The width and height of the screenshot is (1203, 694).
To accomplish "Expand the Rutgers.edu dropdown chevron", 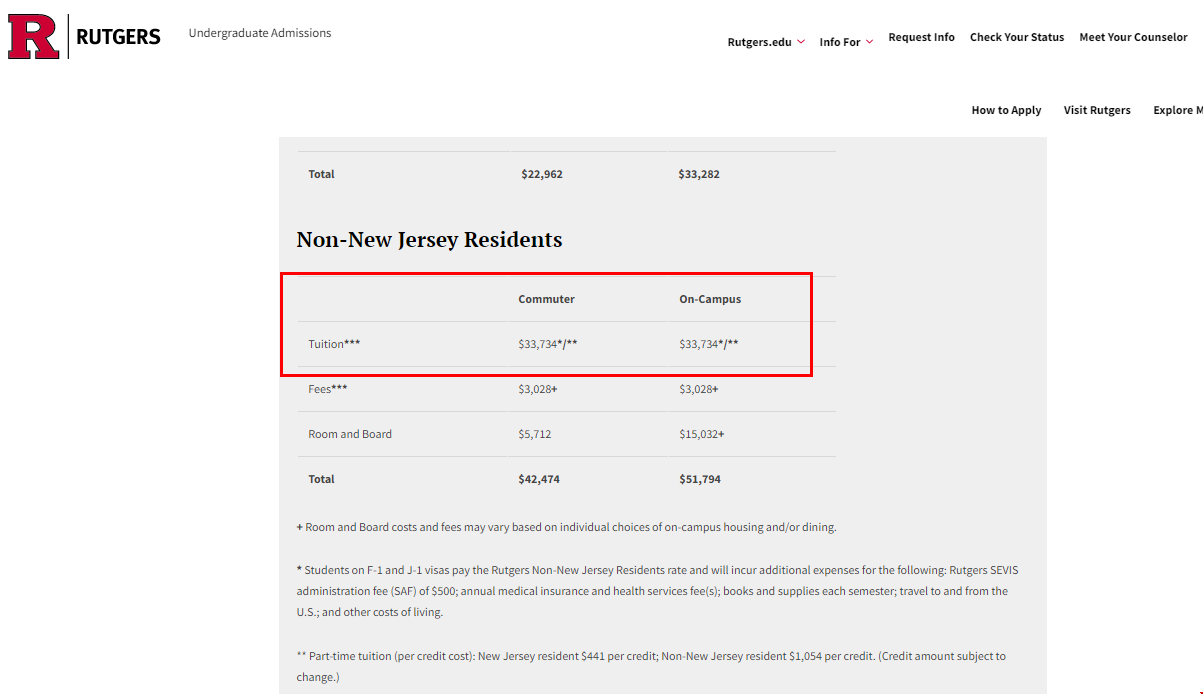I will click(x=801, y=42).
